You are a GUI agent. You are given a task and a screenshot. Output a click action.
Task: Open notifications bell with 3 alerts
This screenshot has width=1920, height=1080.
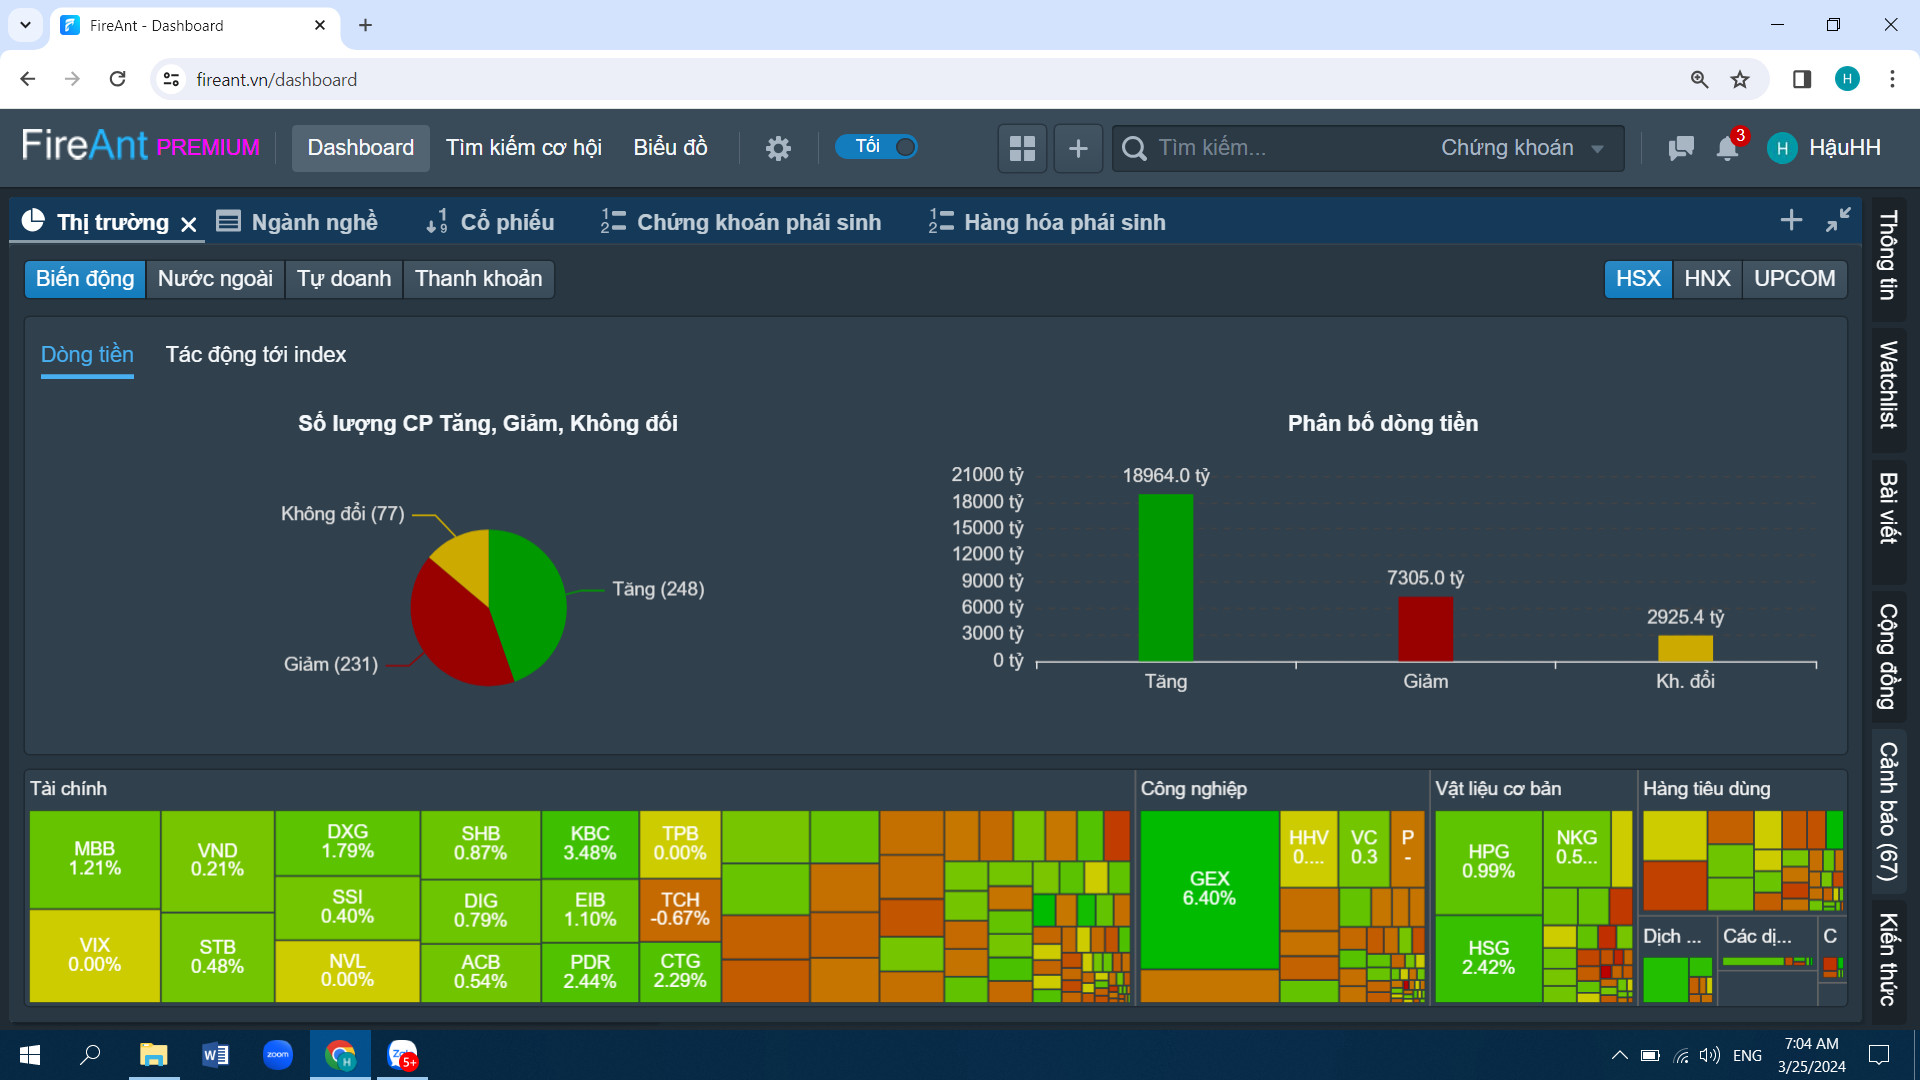(1727, 148)
